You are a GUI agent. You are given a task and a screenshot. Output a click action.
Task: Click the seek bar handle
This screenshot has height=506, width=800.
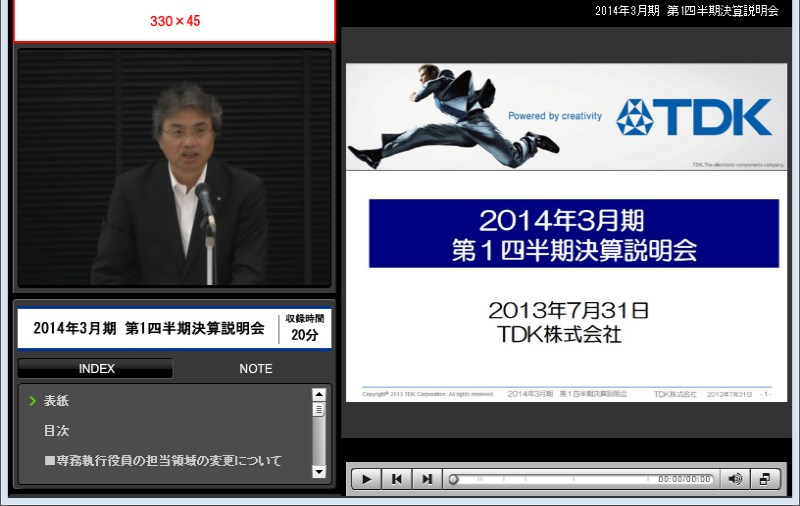[453, 479]
